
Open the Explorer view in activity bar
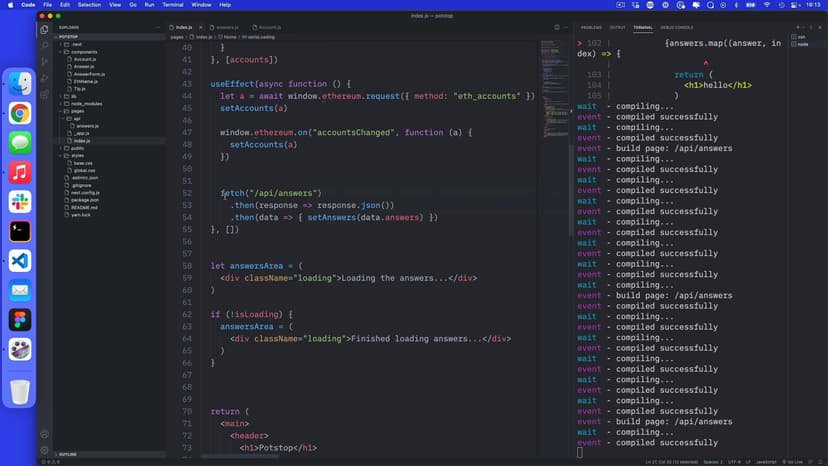coord(44,29)
